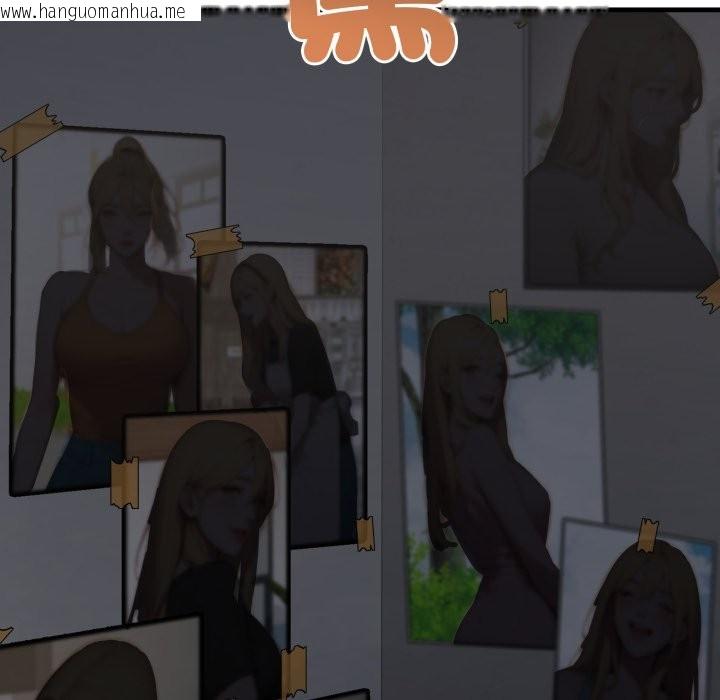720x700 pixels.
Task: Click the tape atop the green trees photo
Action: click(x=497, y=305)
